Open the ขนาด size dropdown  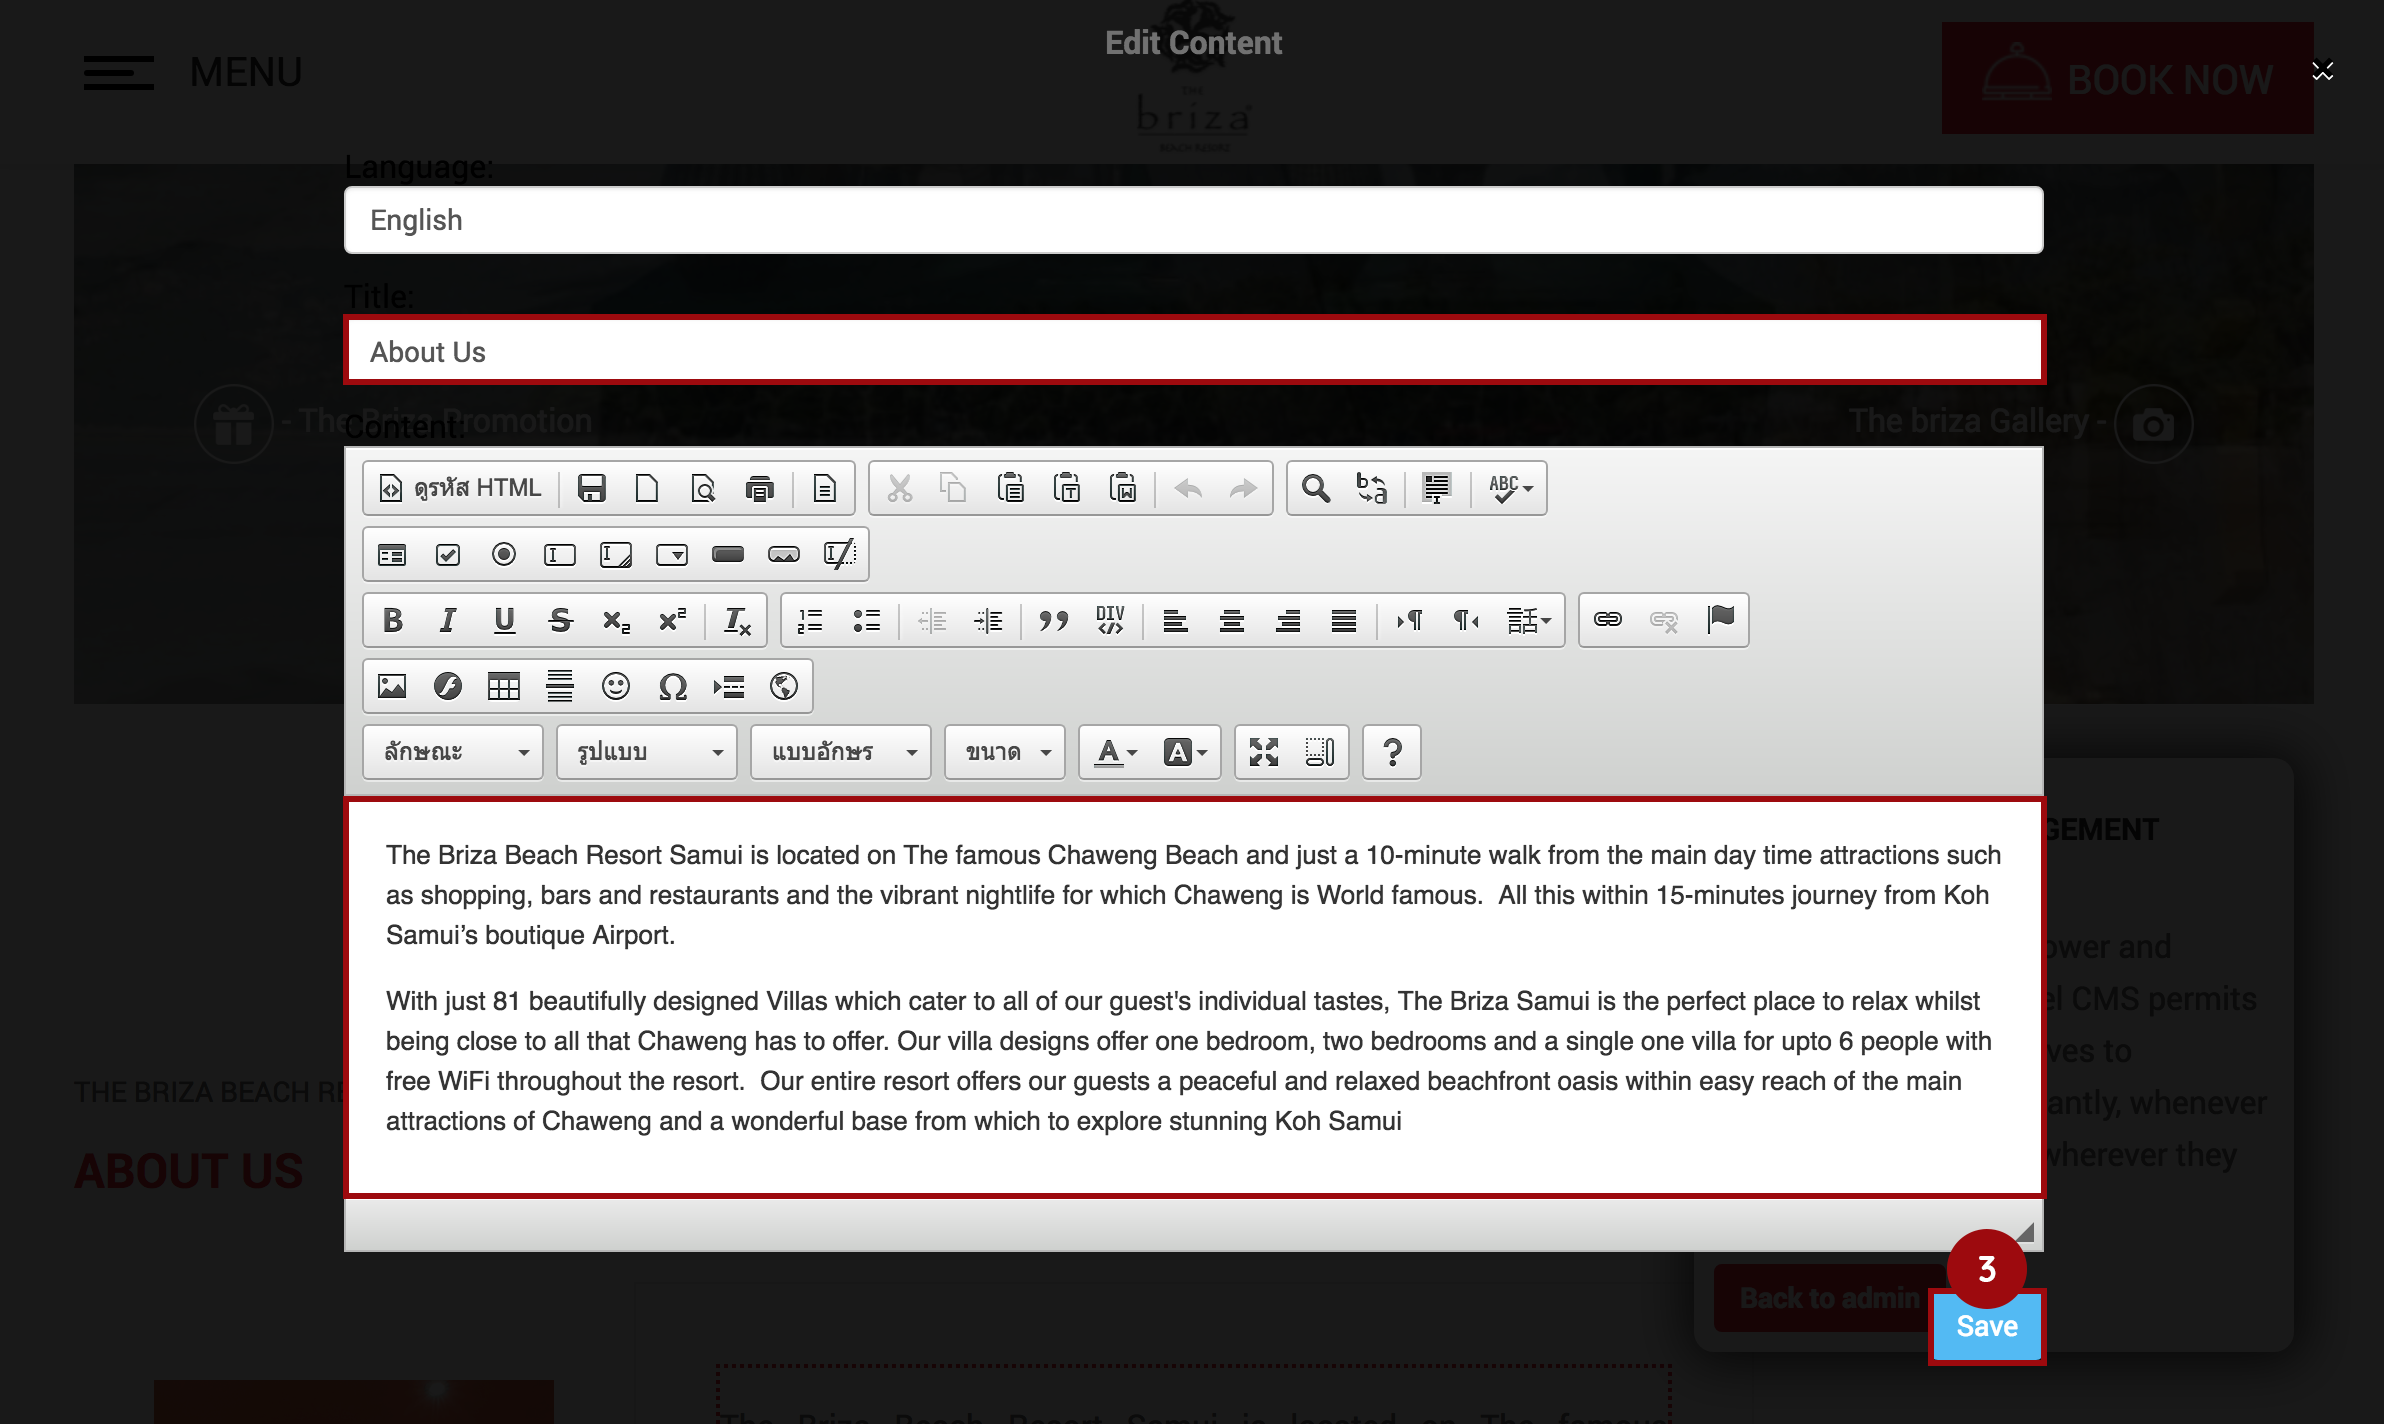click(x=1005, y=752)
